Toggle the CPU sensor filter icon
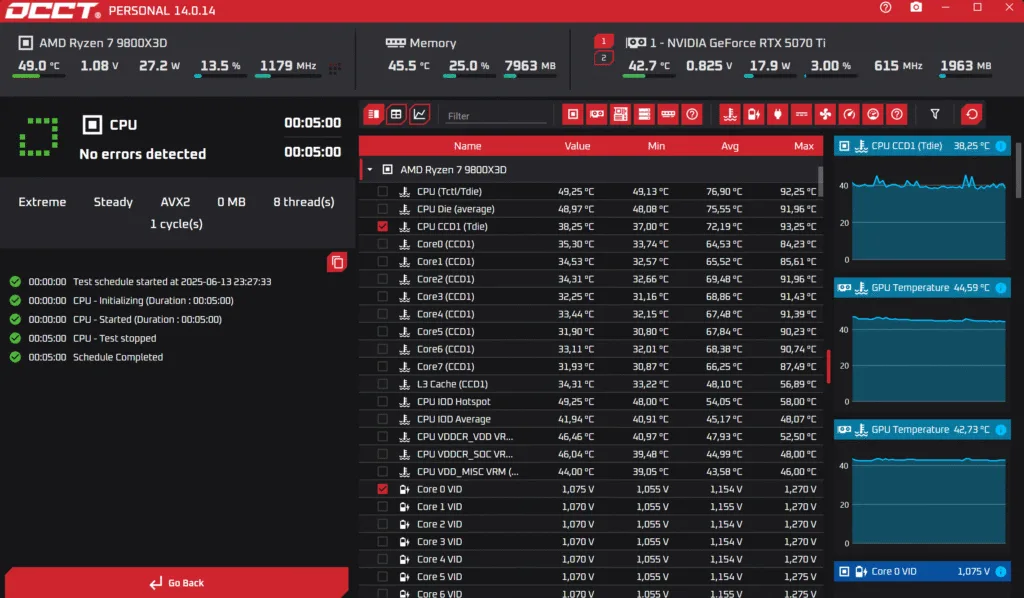This screenshot has width=1024, height=598. (573, 114)
